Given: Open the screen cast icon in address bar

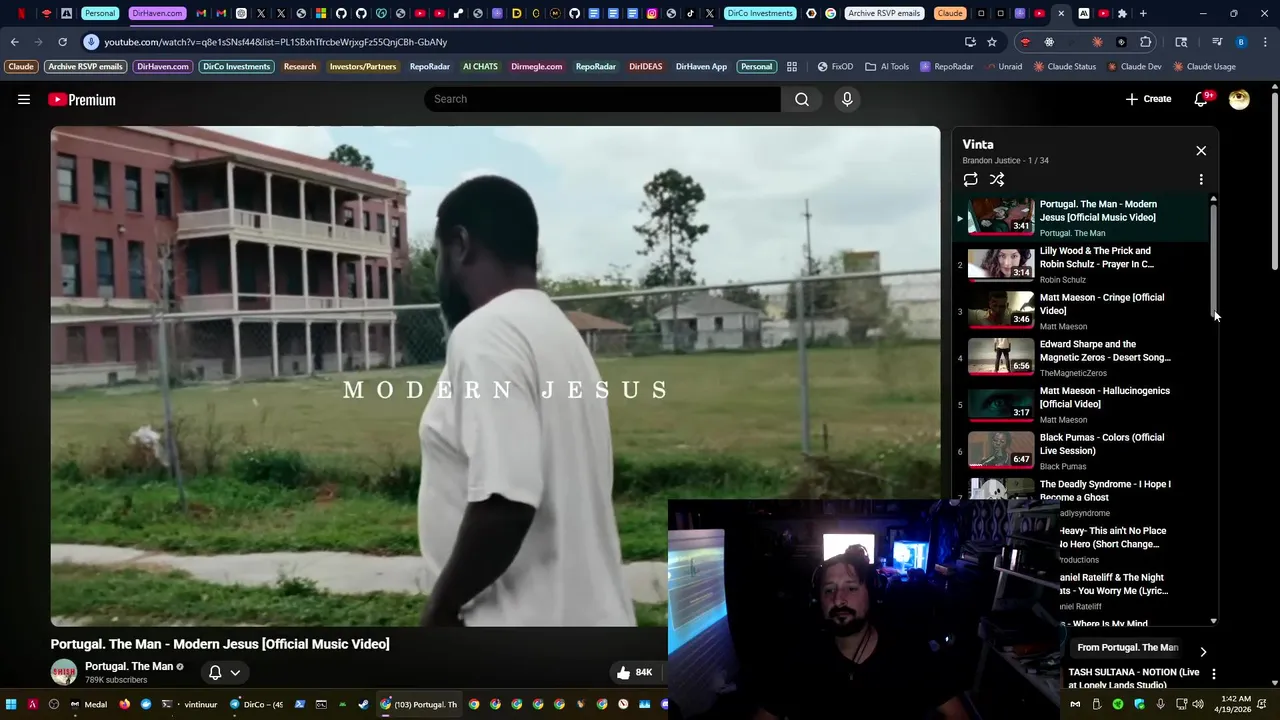Looking at the screenshot, I should pyautogui.click(x=970, y=42).
